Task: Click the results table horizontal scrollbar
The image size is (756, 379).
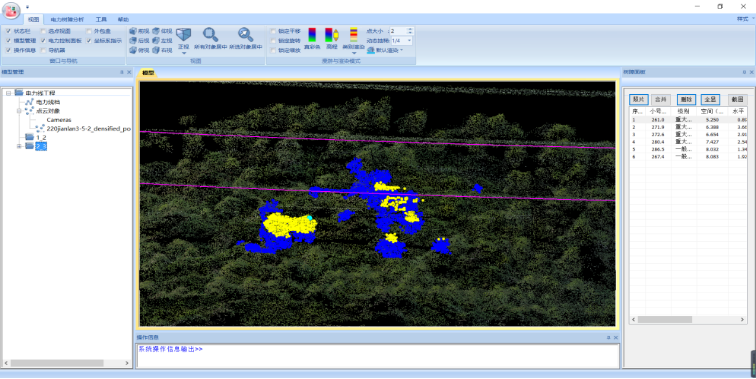Action: coord(688,320)
